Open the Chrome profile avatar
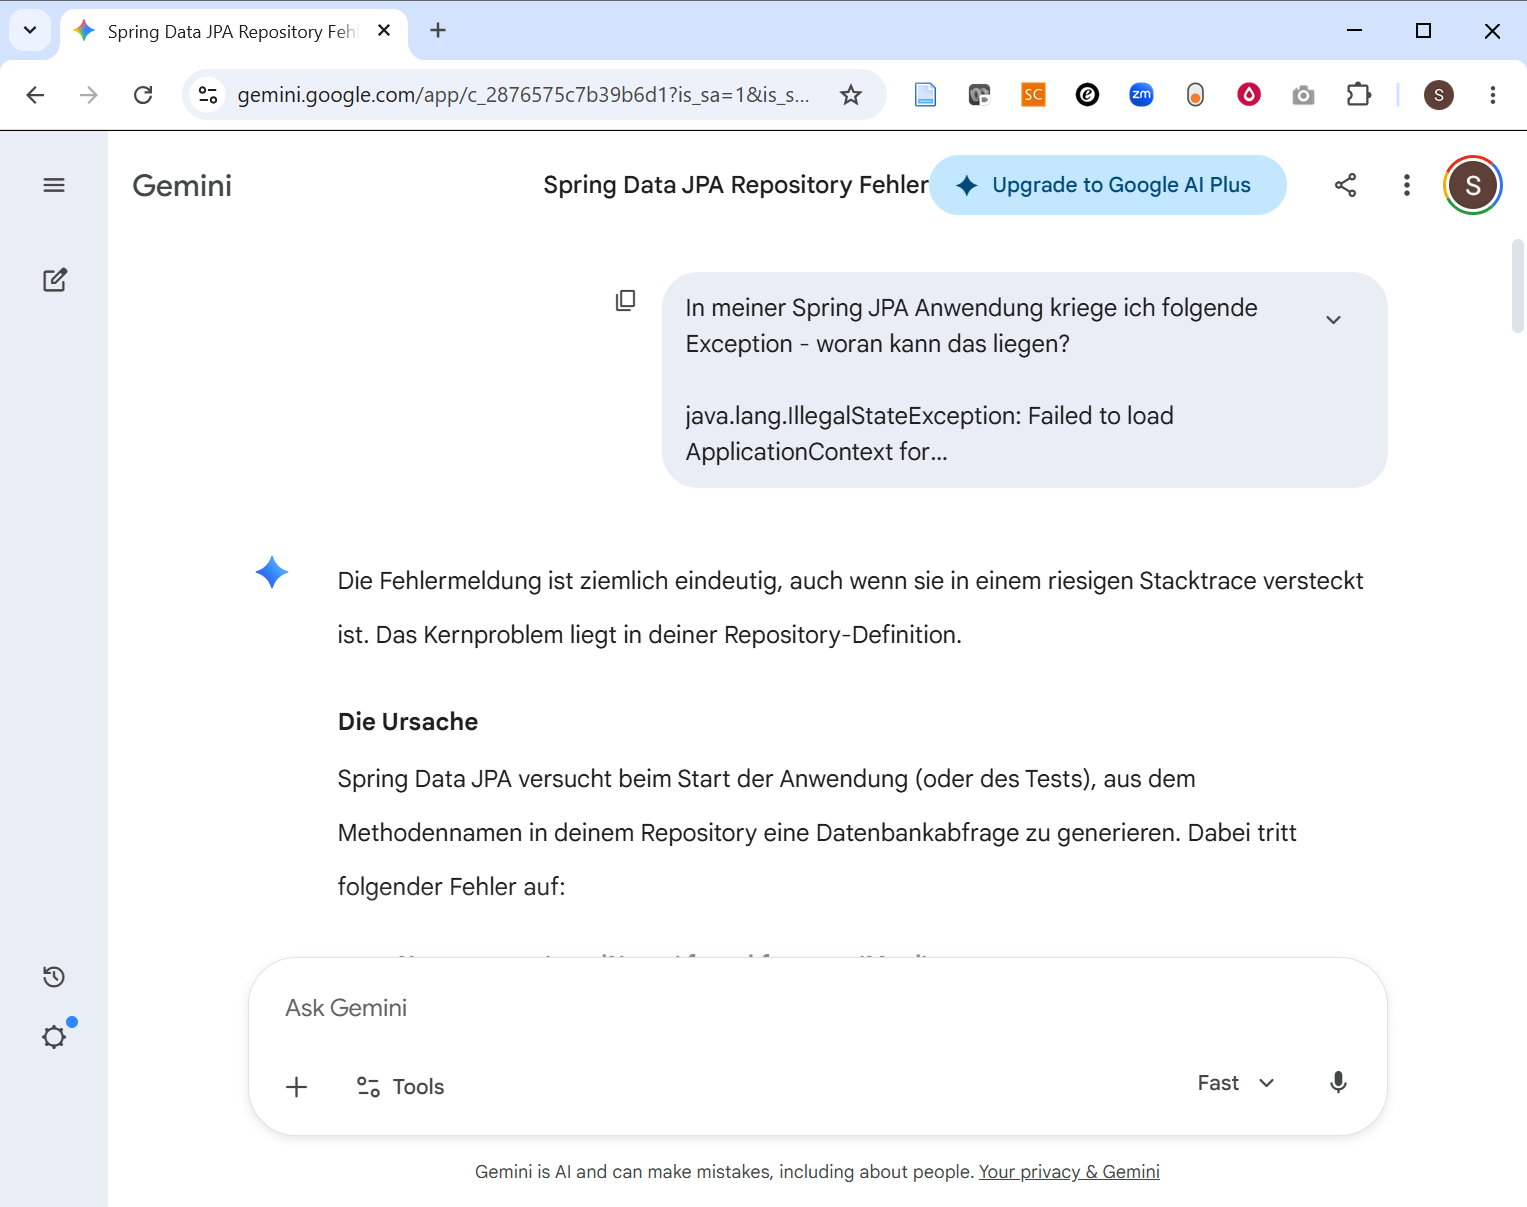 coord(1439,95)
